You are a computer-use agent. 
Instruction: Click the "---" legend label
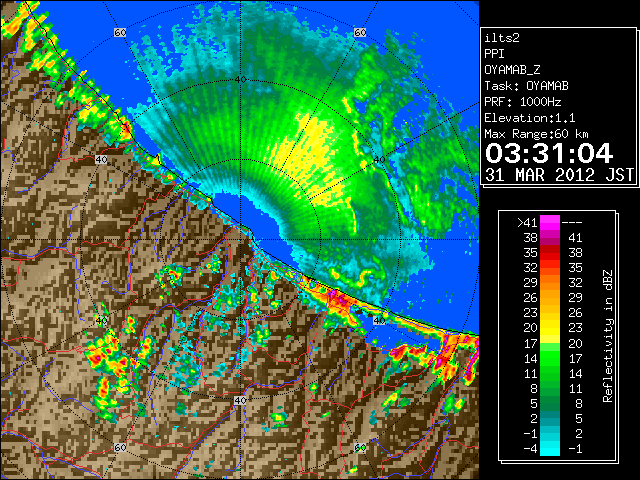click(572, 223)
